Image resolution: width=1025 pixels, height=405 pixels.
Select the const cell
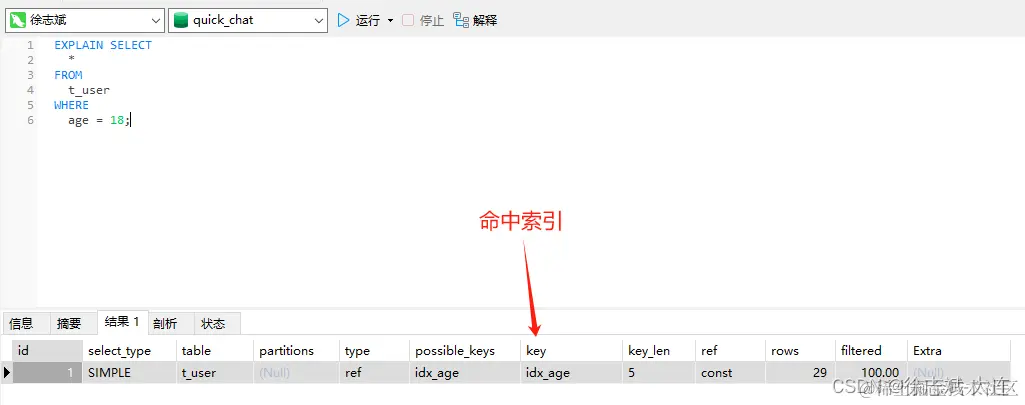(730, 373)
